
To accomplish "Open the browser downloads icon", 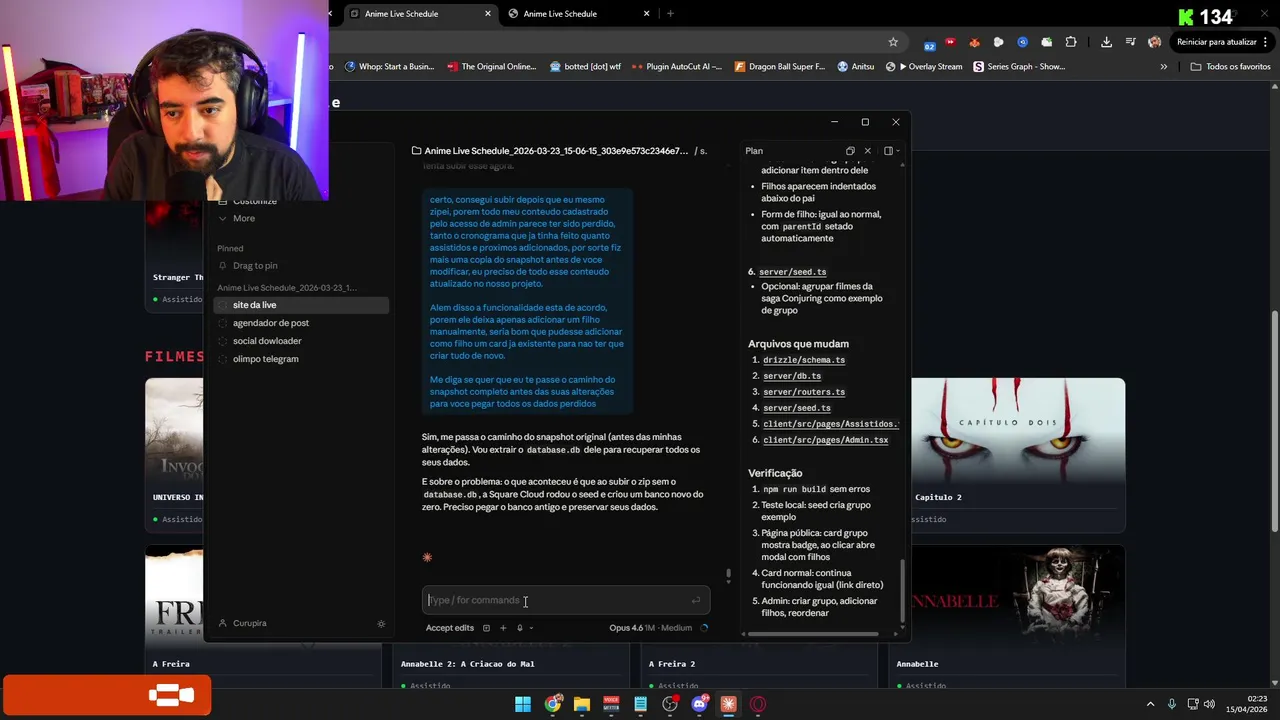I will click(x=1106, y=42).
